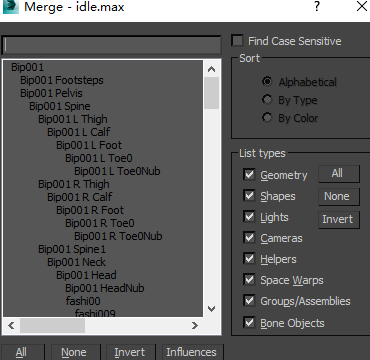Click the vertical scrollbar thumb
Image resolution: width=370 pixels, height=360 pixels.
click(212, 93)
